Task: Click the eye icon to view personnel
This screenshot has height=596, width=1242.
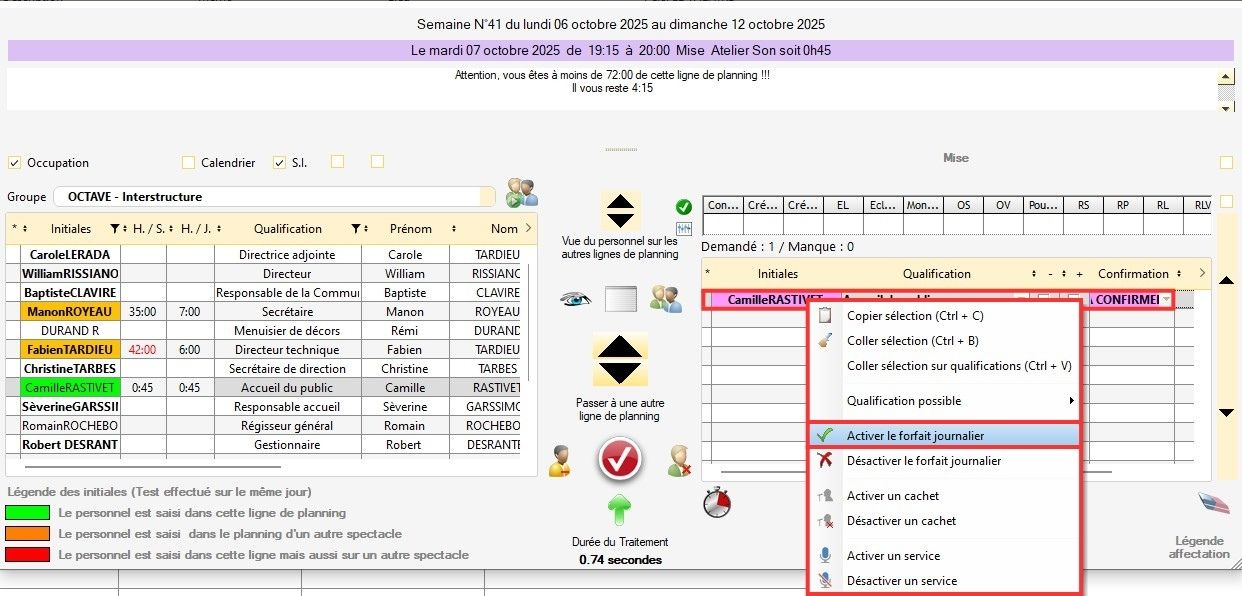Action: click(x=574, y=298)
